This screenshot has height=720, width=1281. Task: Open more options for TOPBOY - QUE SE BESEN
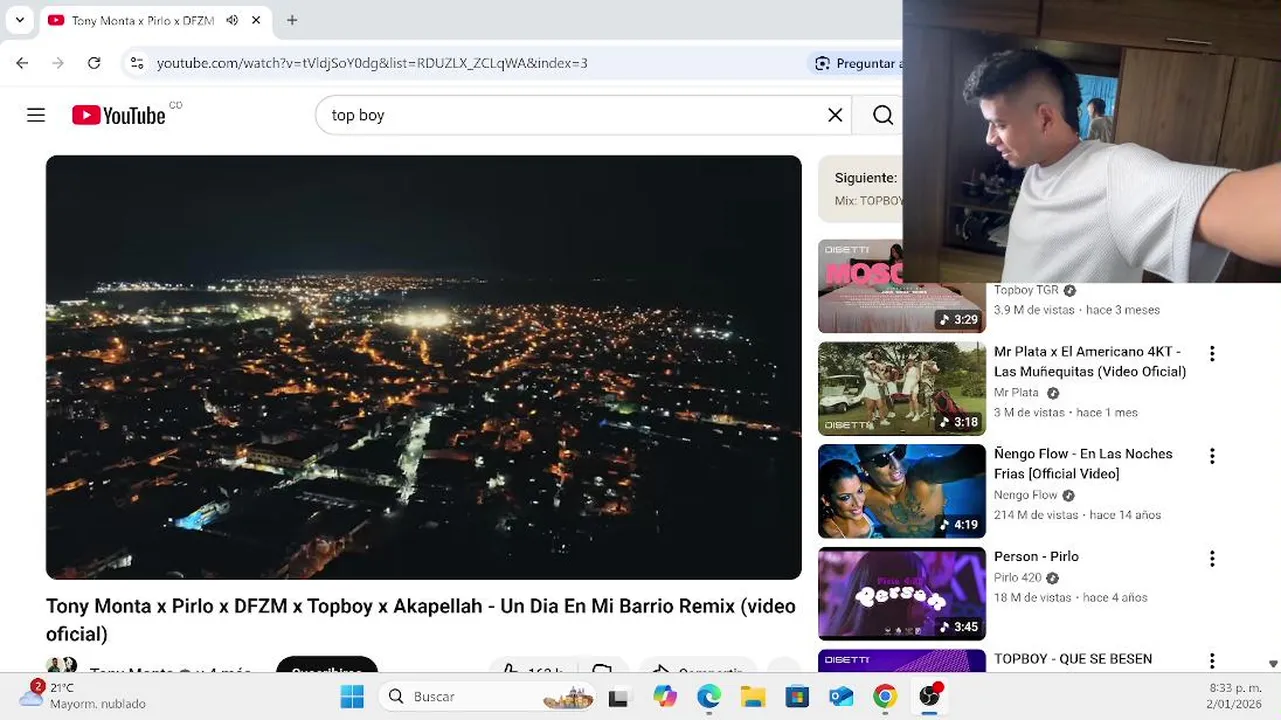pyautogui.click(x=1212, y=661)
